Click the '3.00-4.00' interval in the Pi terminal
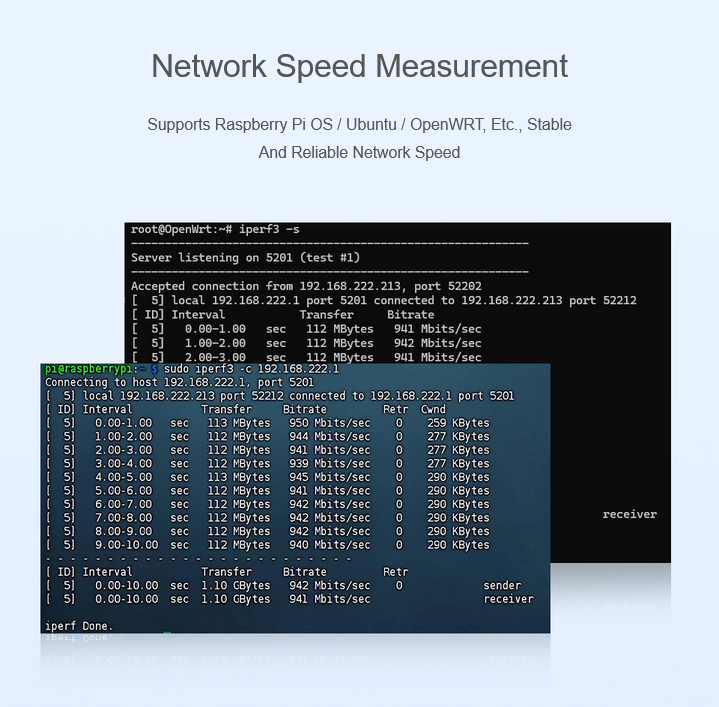The width and height of the screenshot is (719, 707). [x=123, y=464]
